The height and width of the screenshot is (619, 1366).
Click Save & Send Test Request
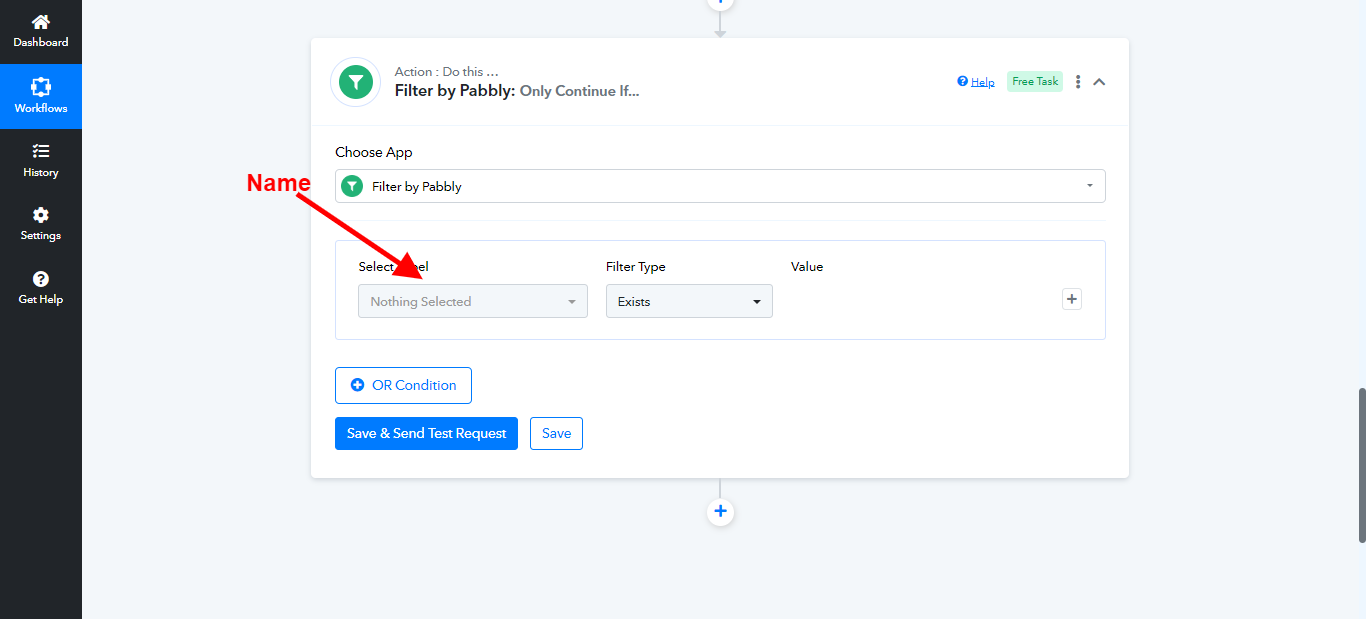[426, 433]
